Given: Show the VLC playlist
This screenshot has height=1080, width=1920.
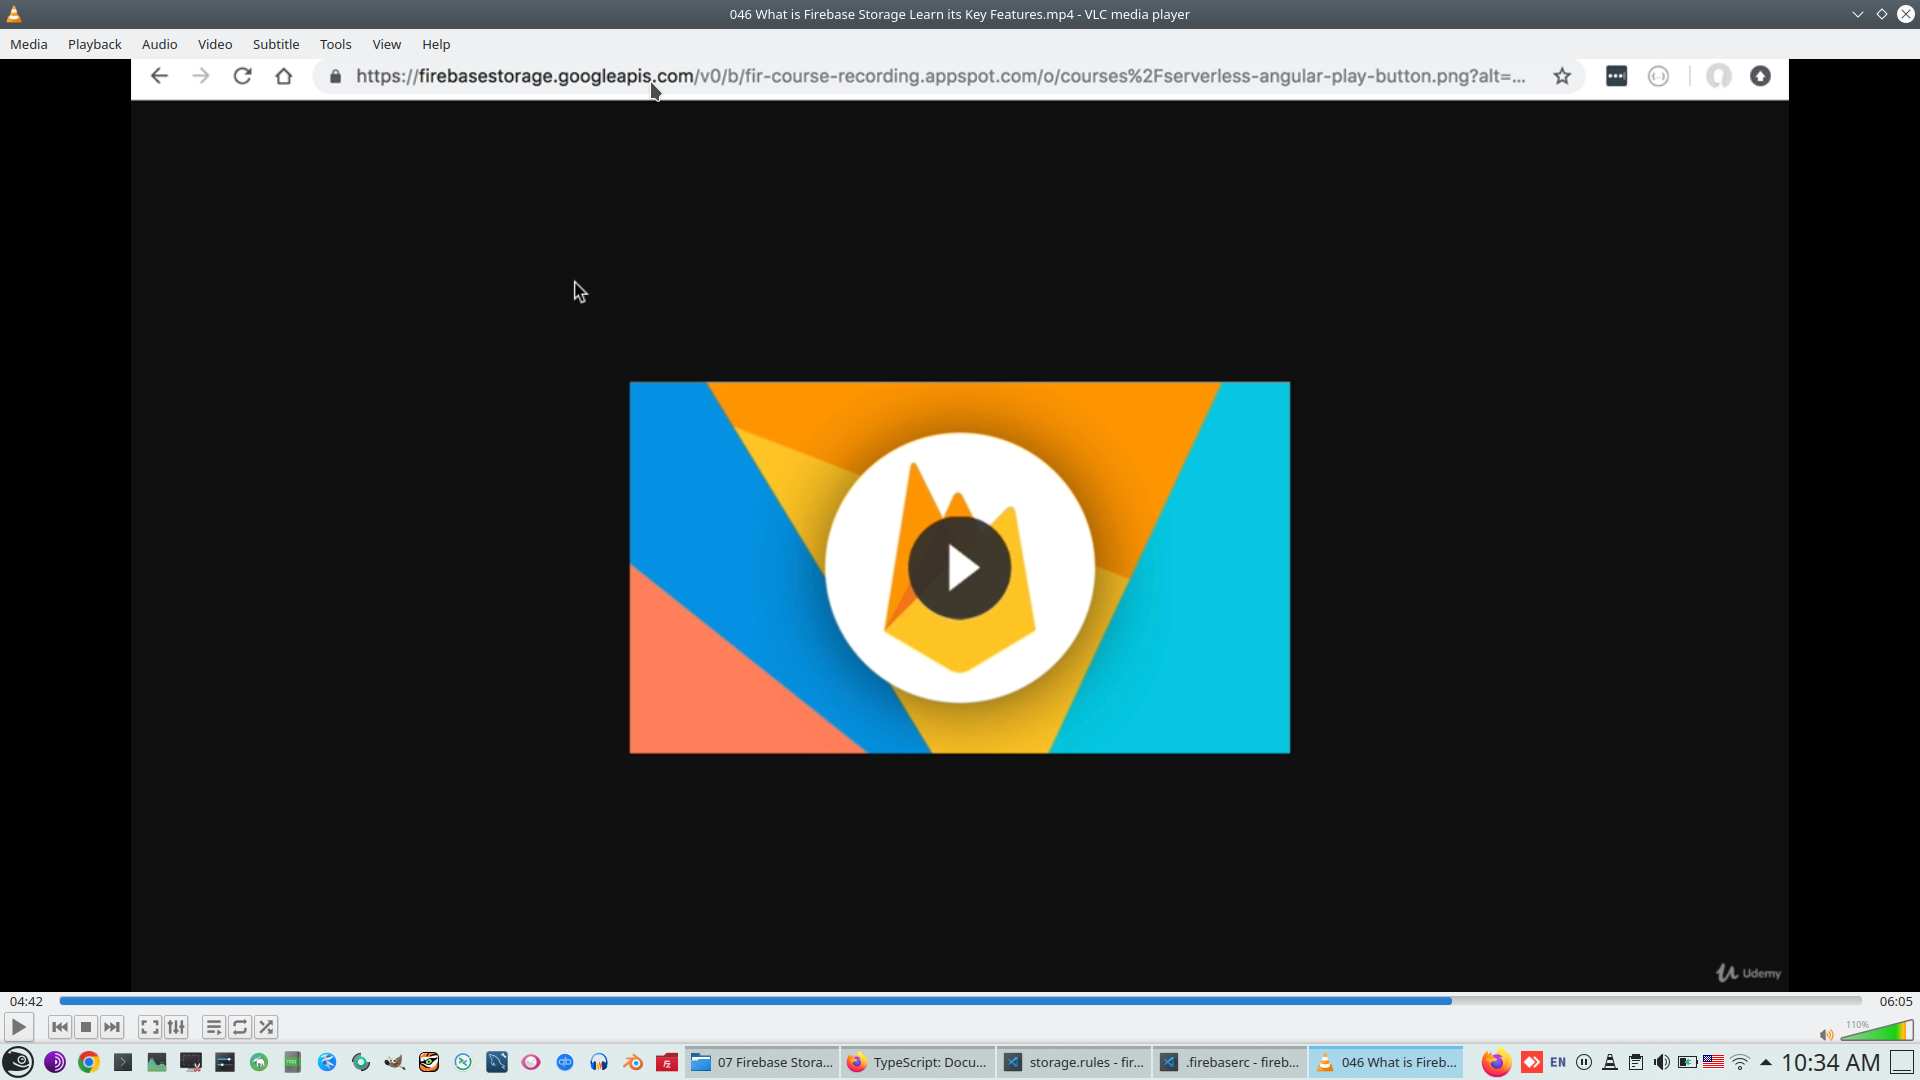Looking at the screenshot, I should click(213, 1027).
